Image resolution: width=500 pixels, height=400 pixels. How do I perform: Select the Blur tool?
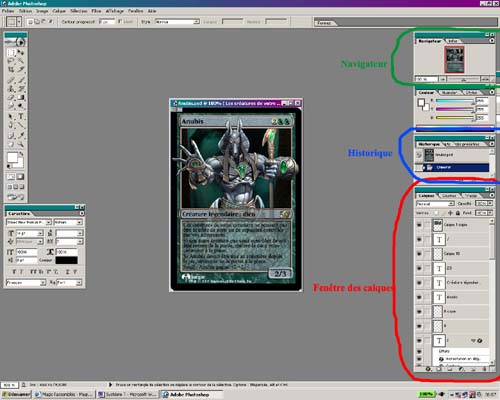[11, 106]
